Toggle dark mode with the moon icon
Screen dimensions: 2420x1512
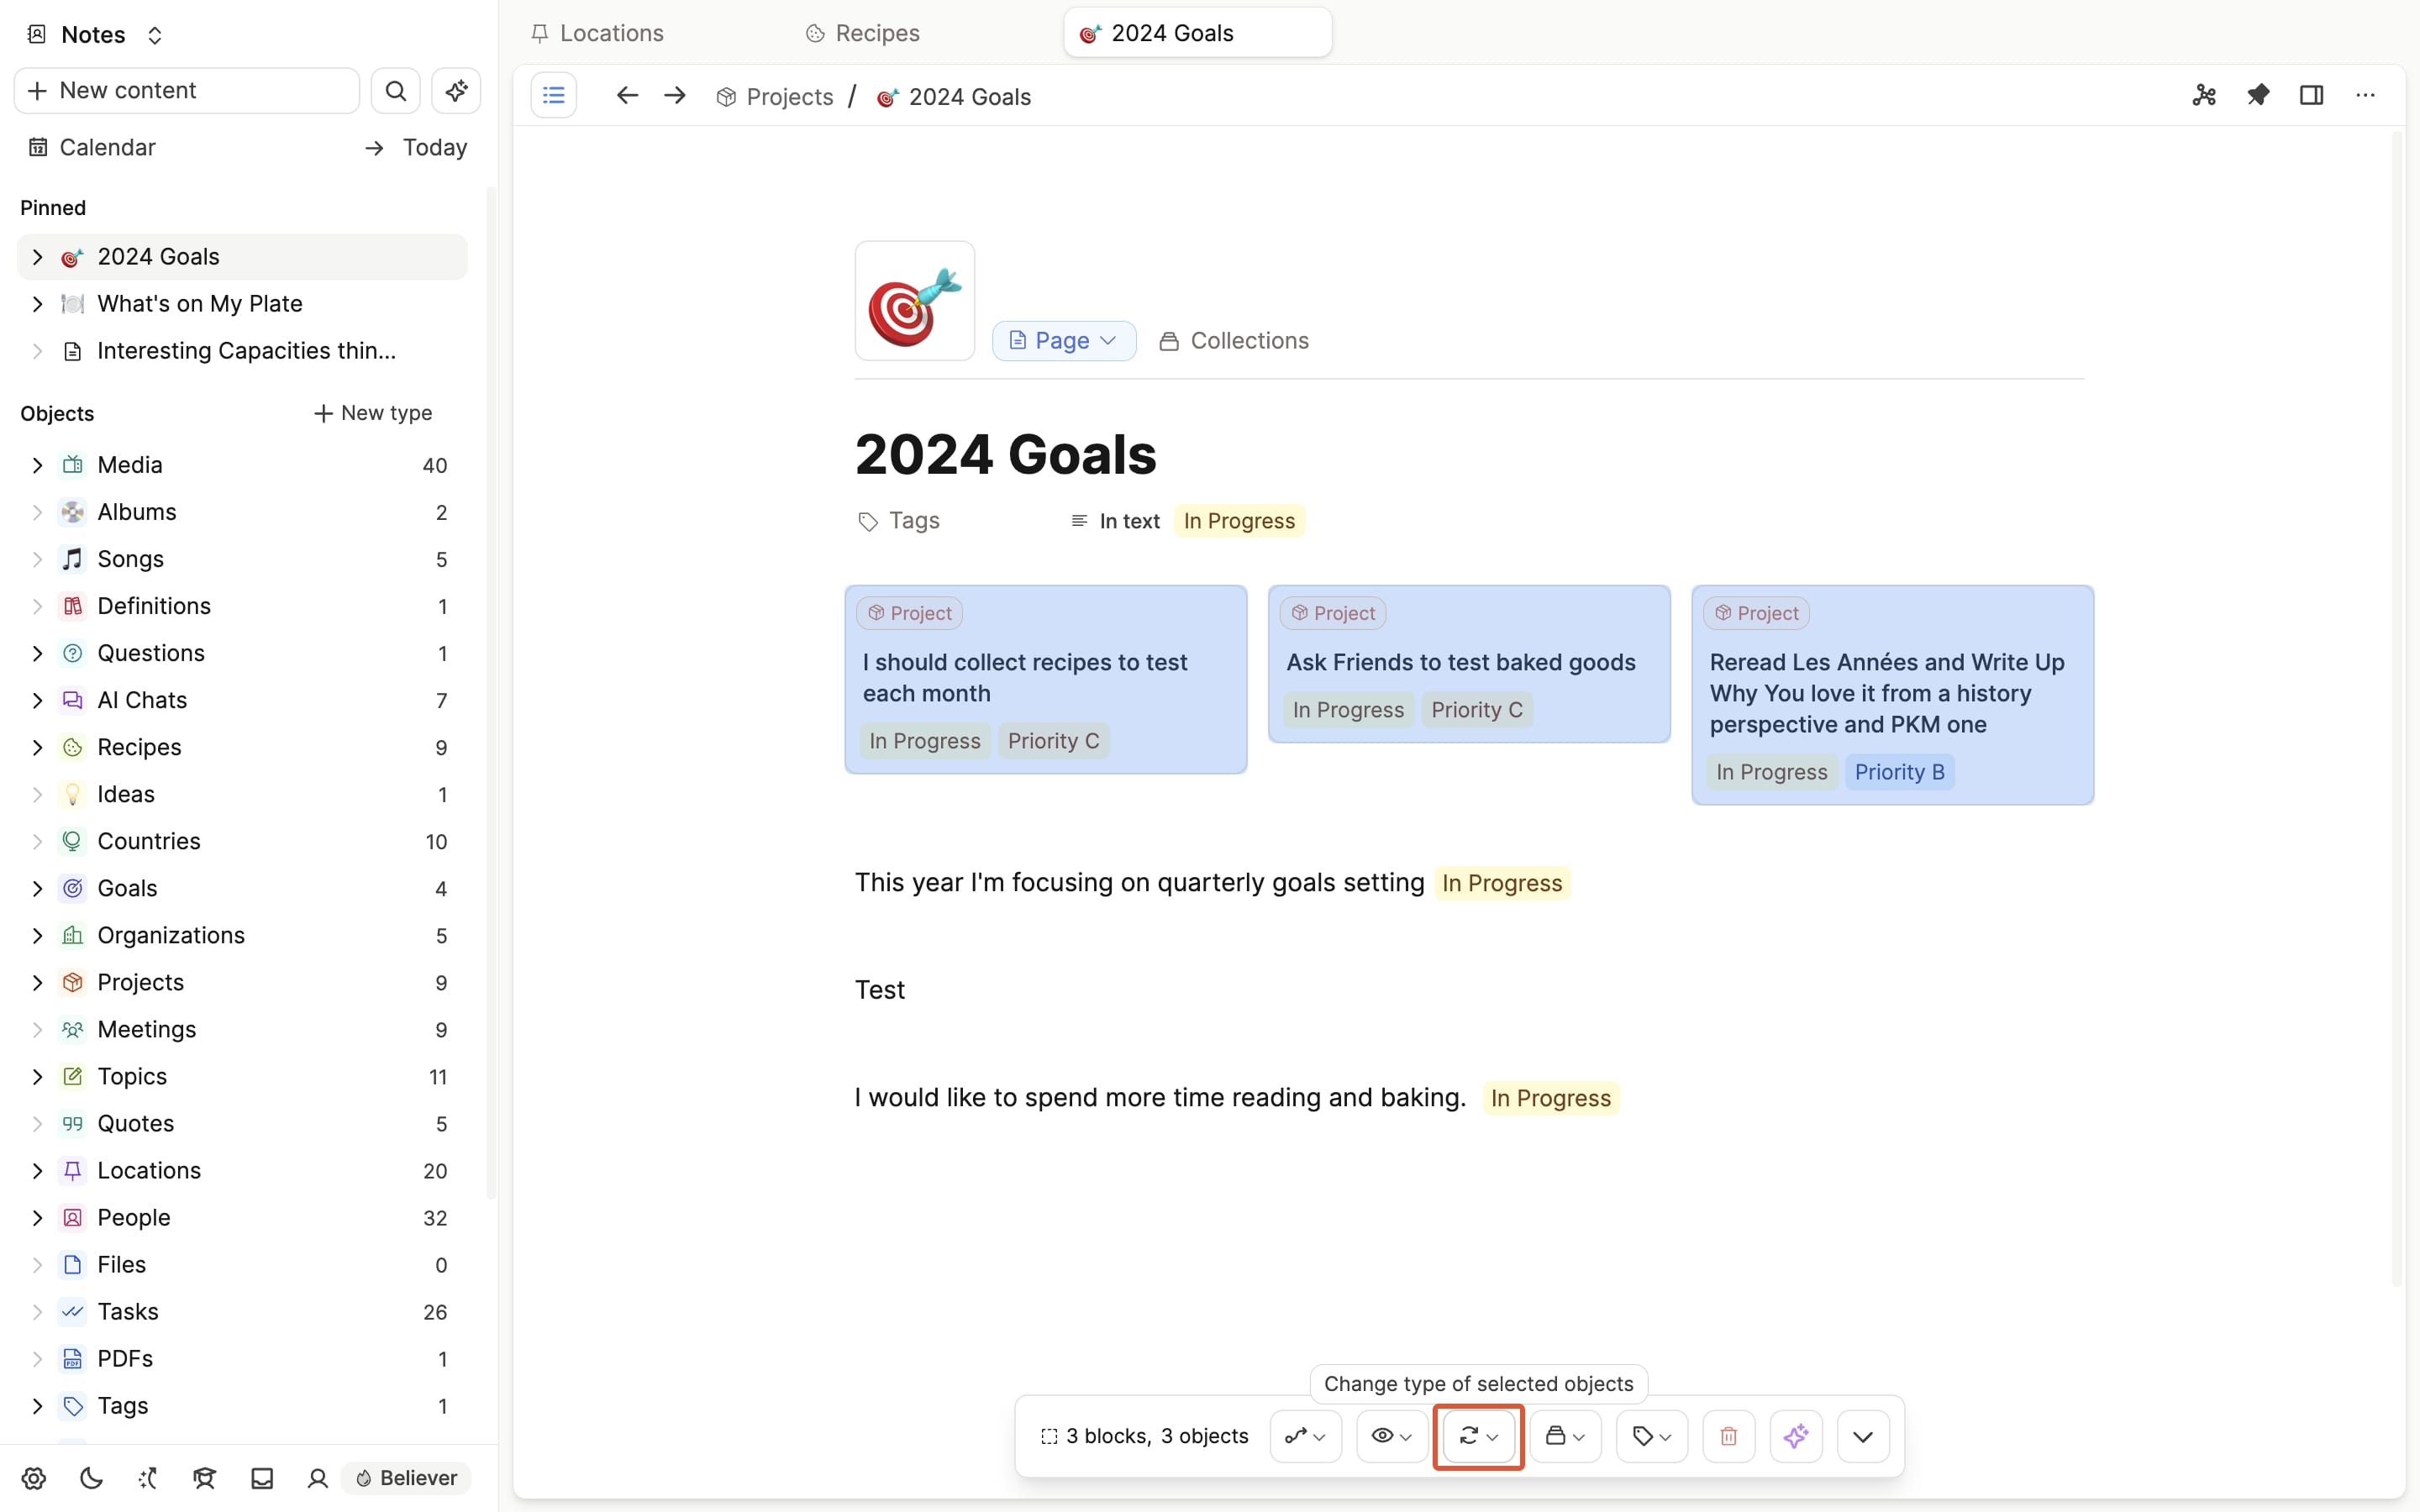point(91,1478)
